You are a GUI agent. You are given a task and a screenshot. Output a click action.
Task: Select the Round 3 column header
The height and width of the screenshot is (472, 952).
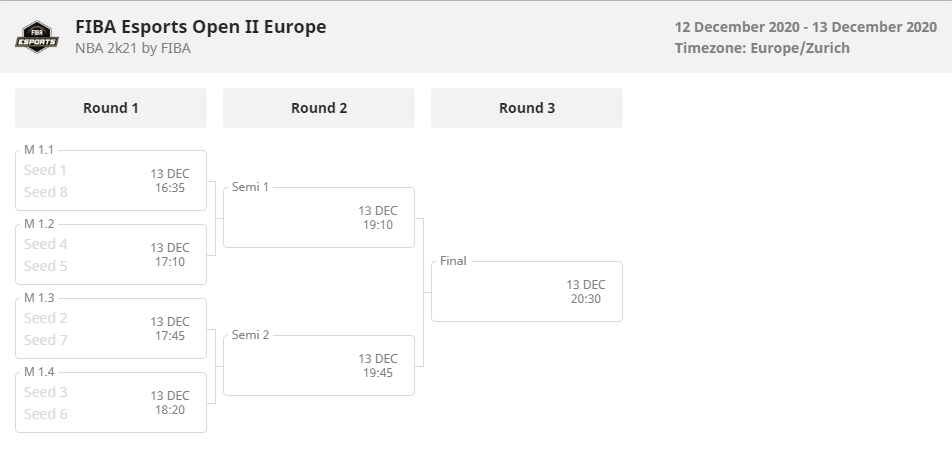pos(527,108)
